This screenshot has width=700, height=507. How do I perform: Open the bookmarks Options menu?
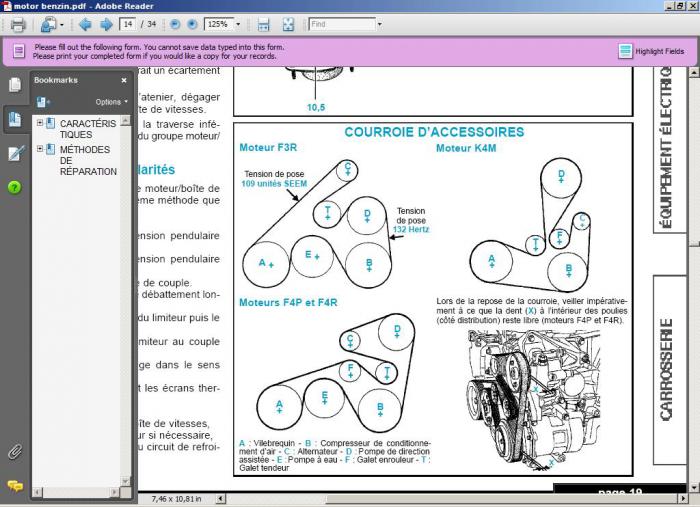[111, 102]
